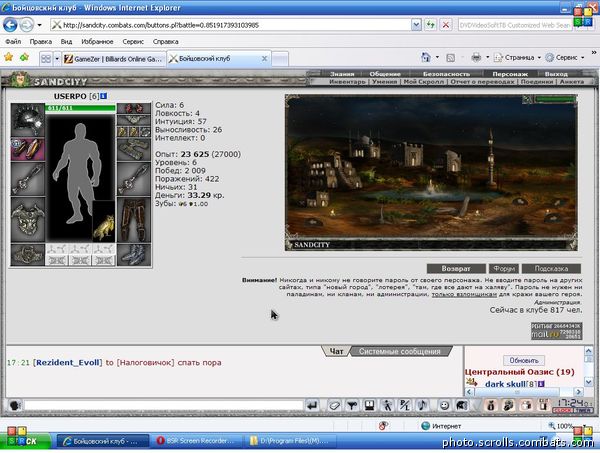Expand the address bar dropdown
Viewport: 600px width, 453px height.
pos(416,25)
